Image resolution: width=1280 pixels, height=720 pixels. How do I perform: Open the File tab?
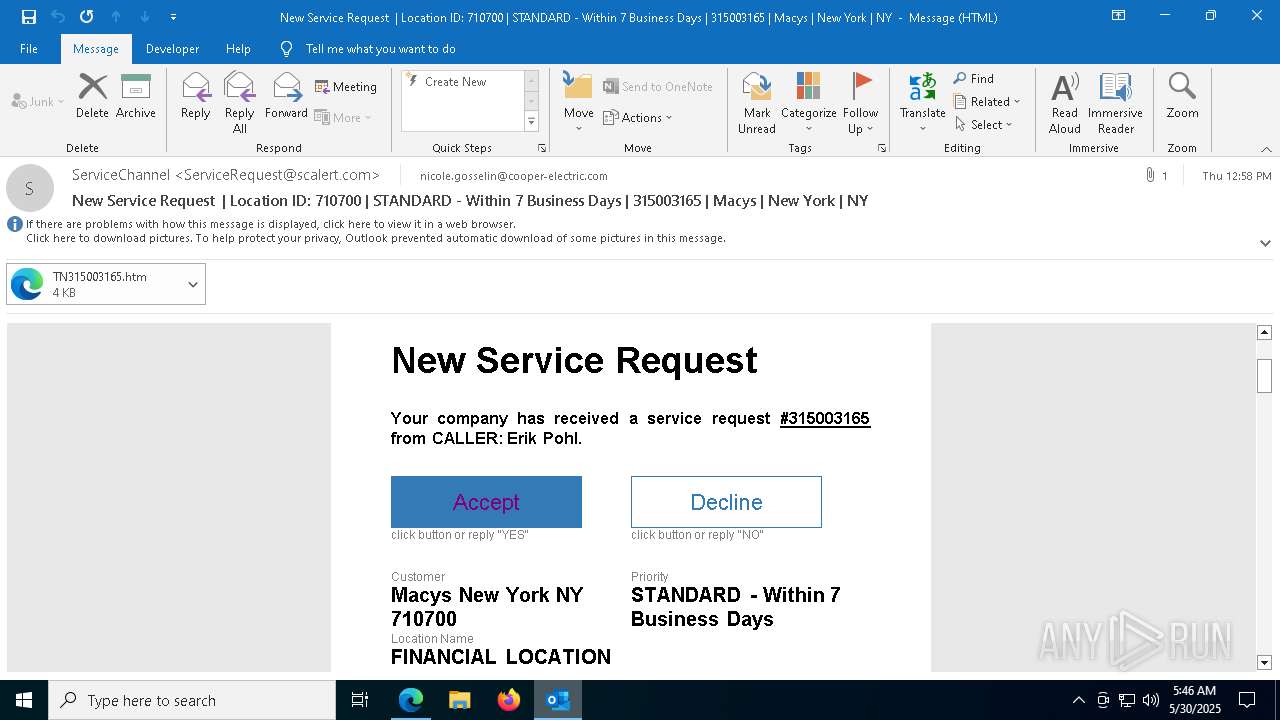(29, 49)
